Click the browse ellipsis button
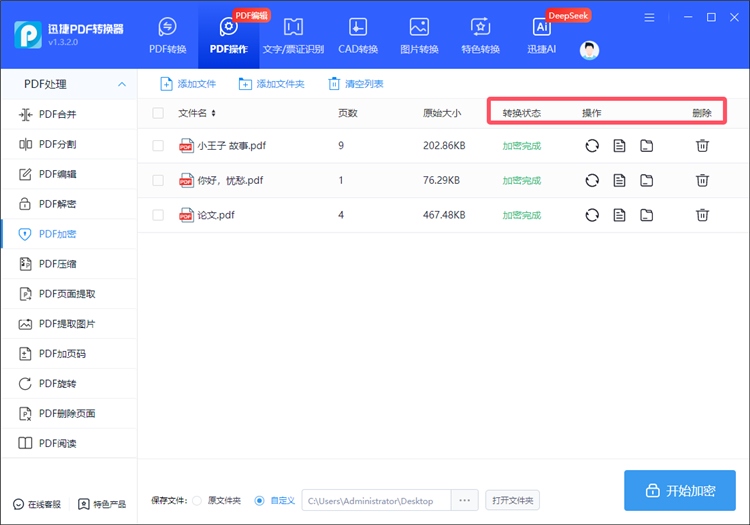The height and width of the screenshot is (525, 750). (464, 501)
